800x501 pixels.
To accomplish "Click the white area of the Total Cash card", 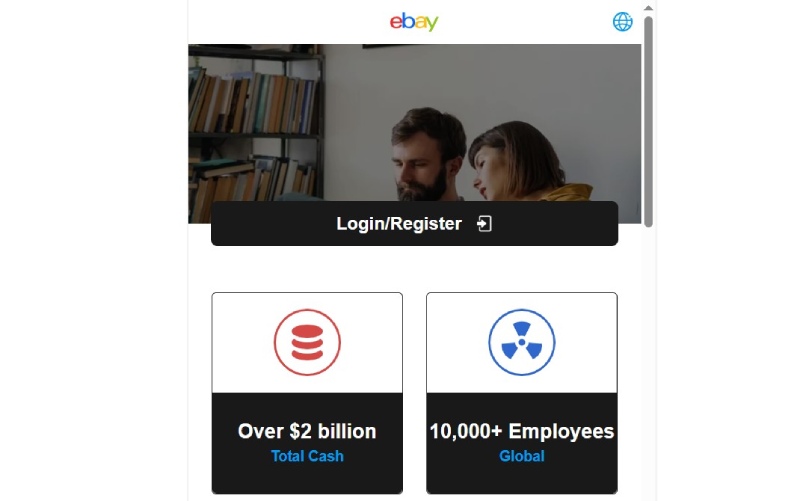I will tap(307, 342).
